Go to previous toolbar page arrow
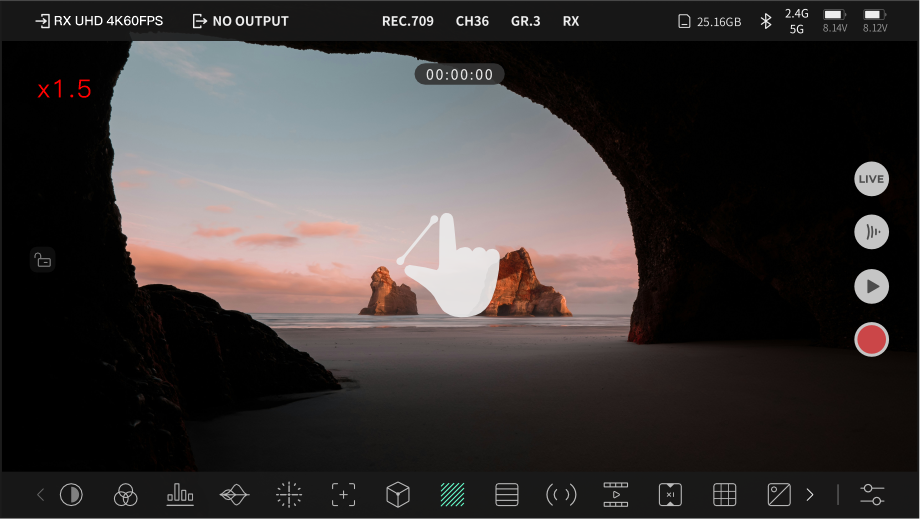The width and height of the screenshot is (920, 519). point(40,495)
